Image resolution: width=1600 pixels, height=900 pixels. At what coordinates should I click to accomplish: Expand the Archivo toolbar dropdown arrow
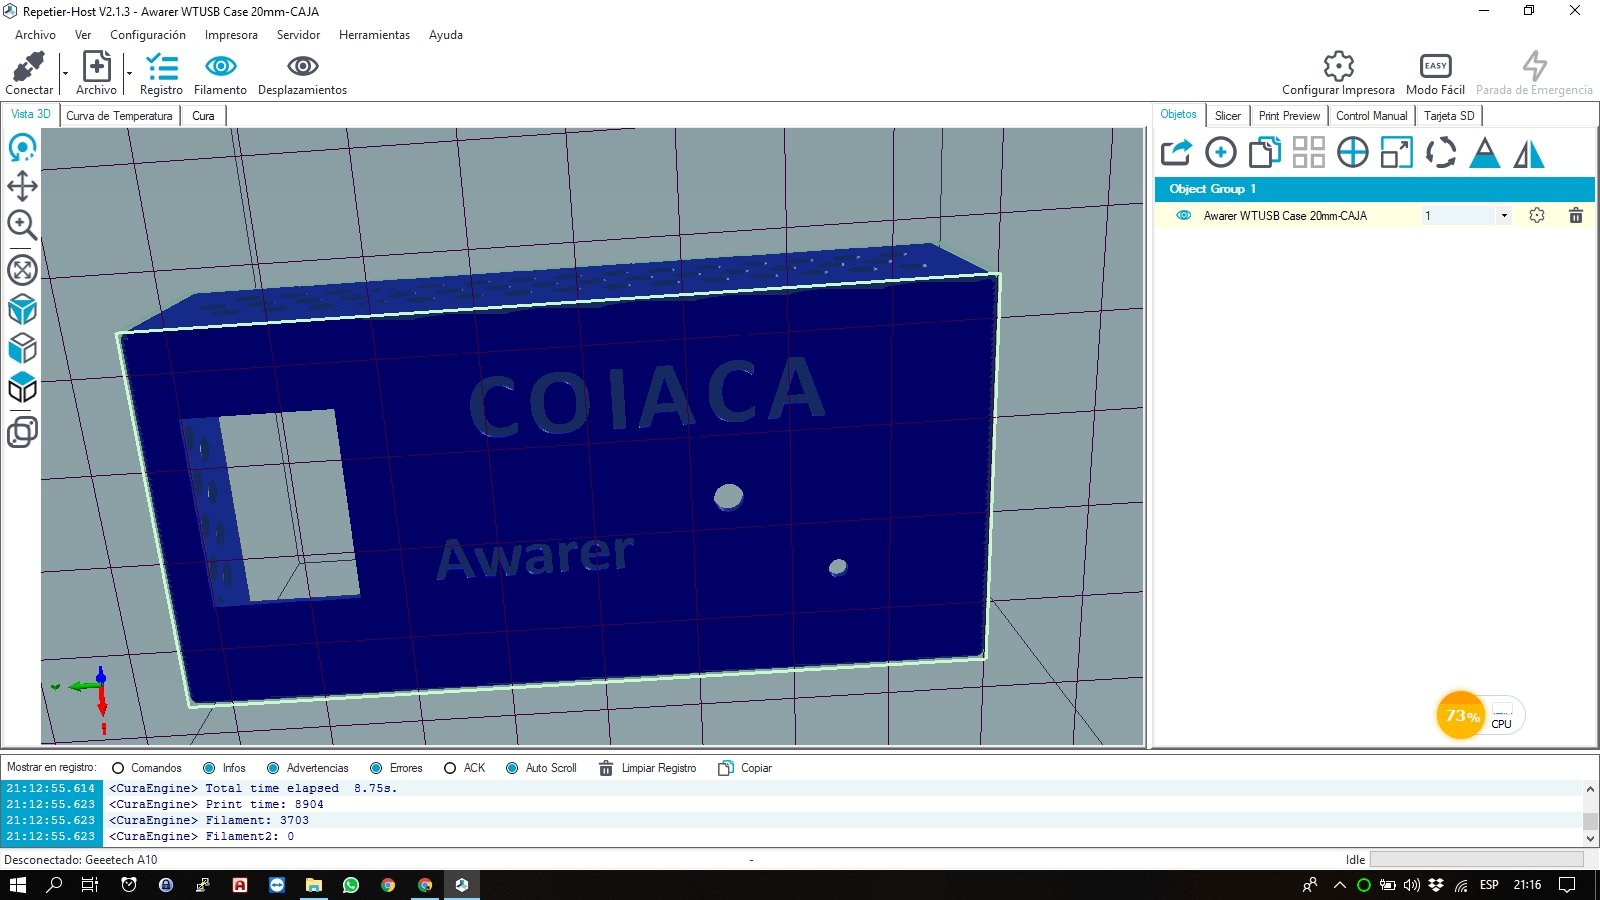point(129,73)
